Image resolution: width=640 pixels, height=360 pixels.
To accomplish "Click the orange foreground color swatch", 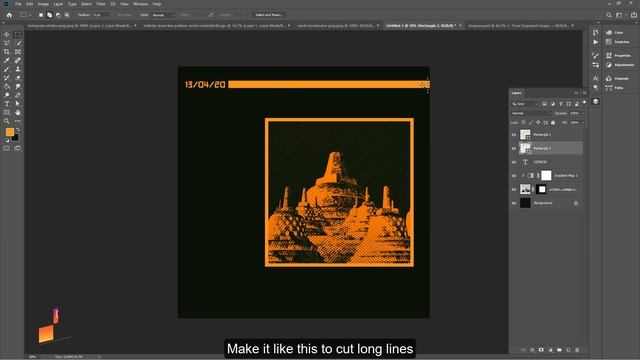I will pos(9,132).
